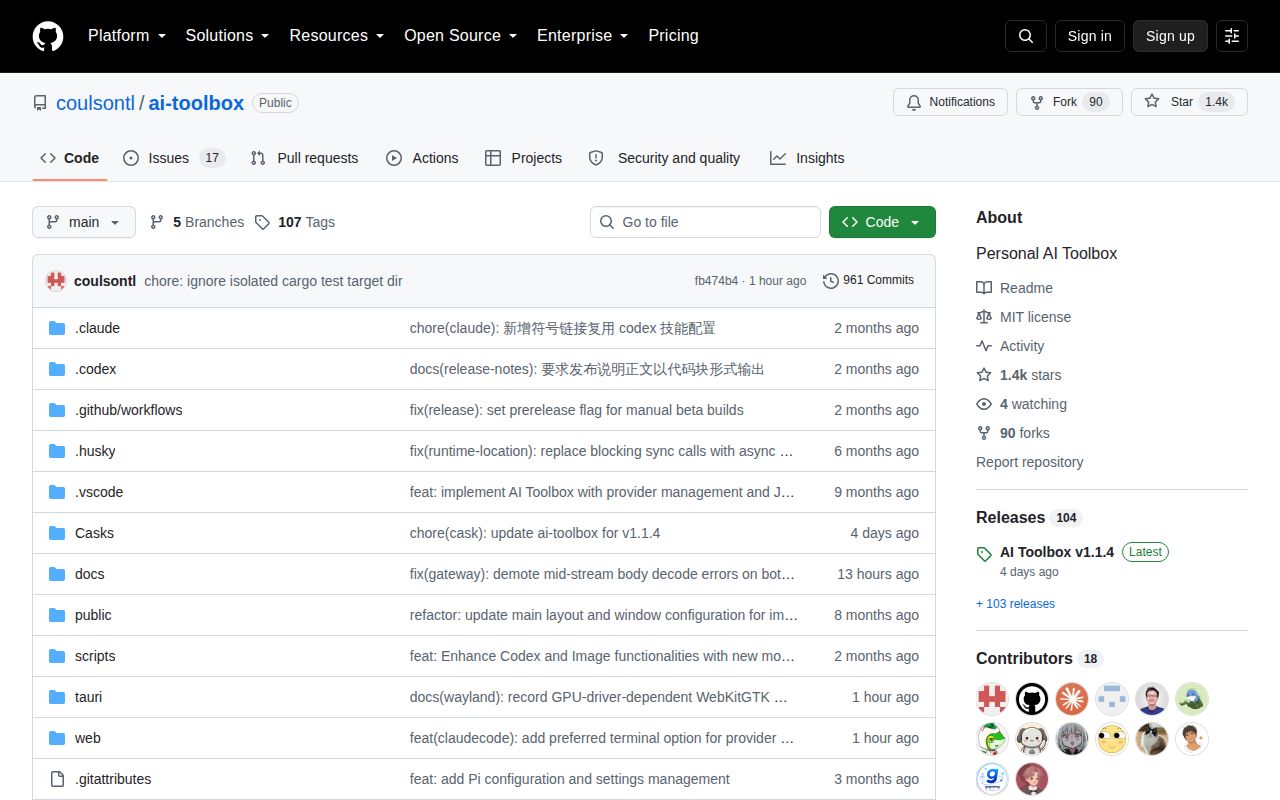
Task: Click the Notifications button
Action: tap(950, 102)
